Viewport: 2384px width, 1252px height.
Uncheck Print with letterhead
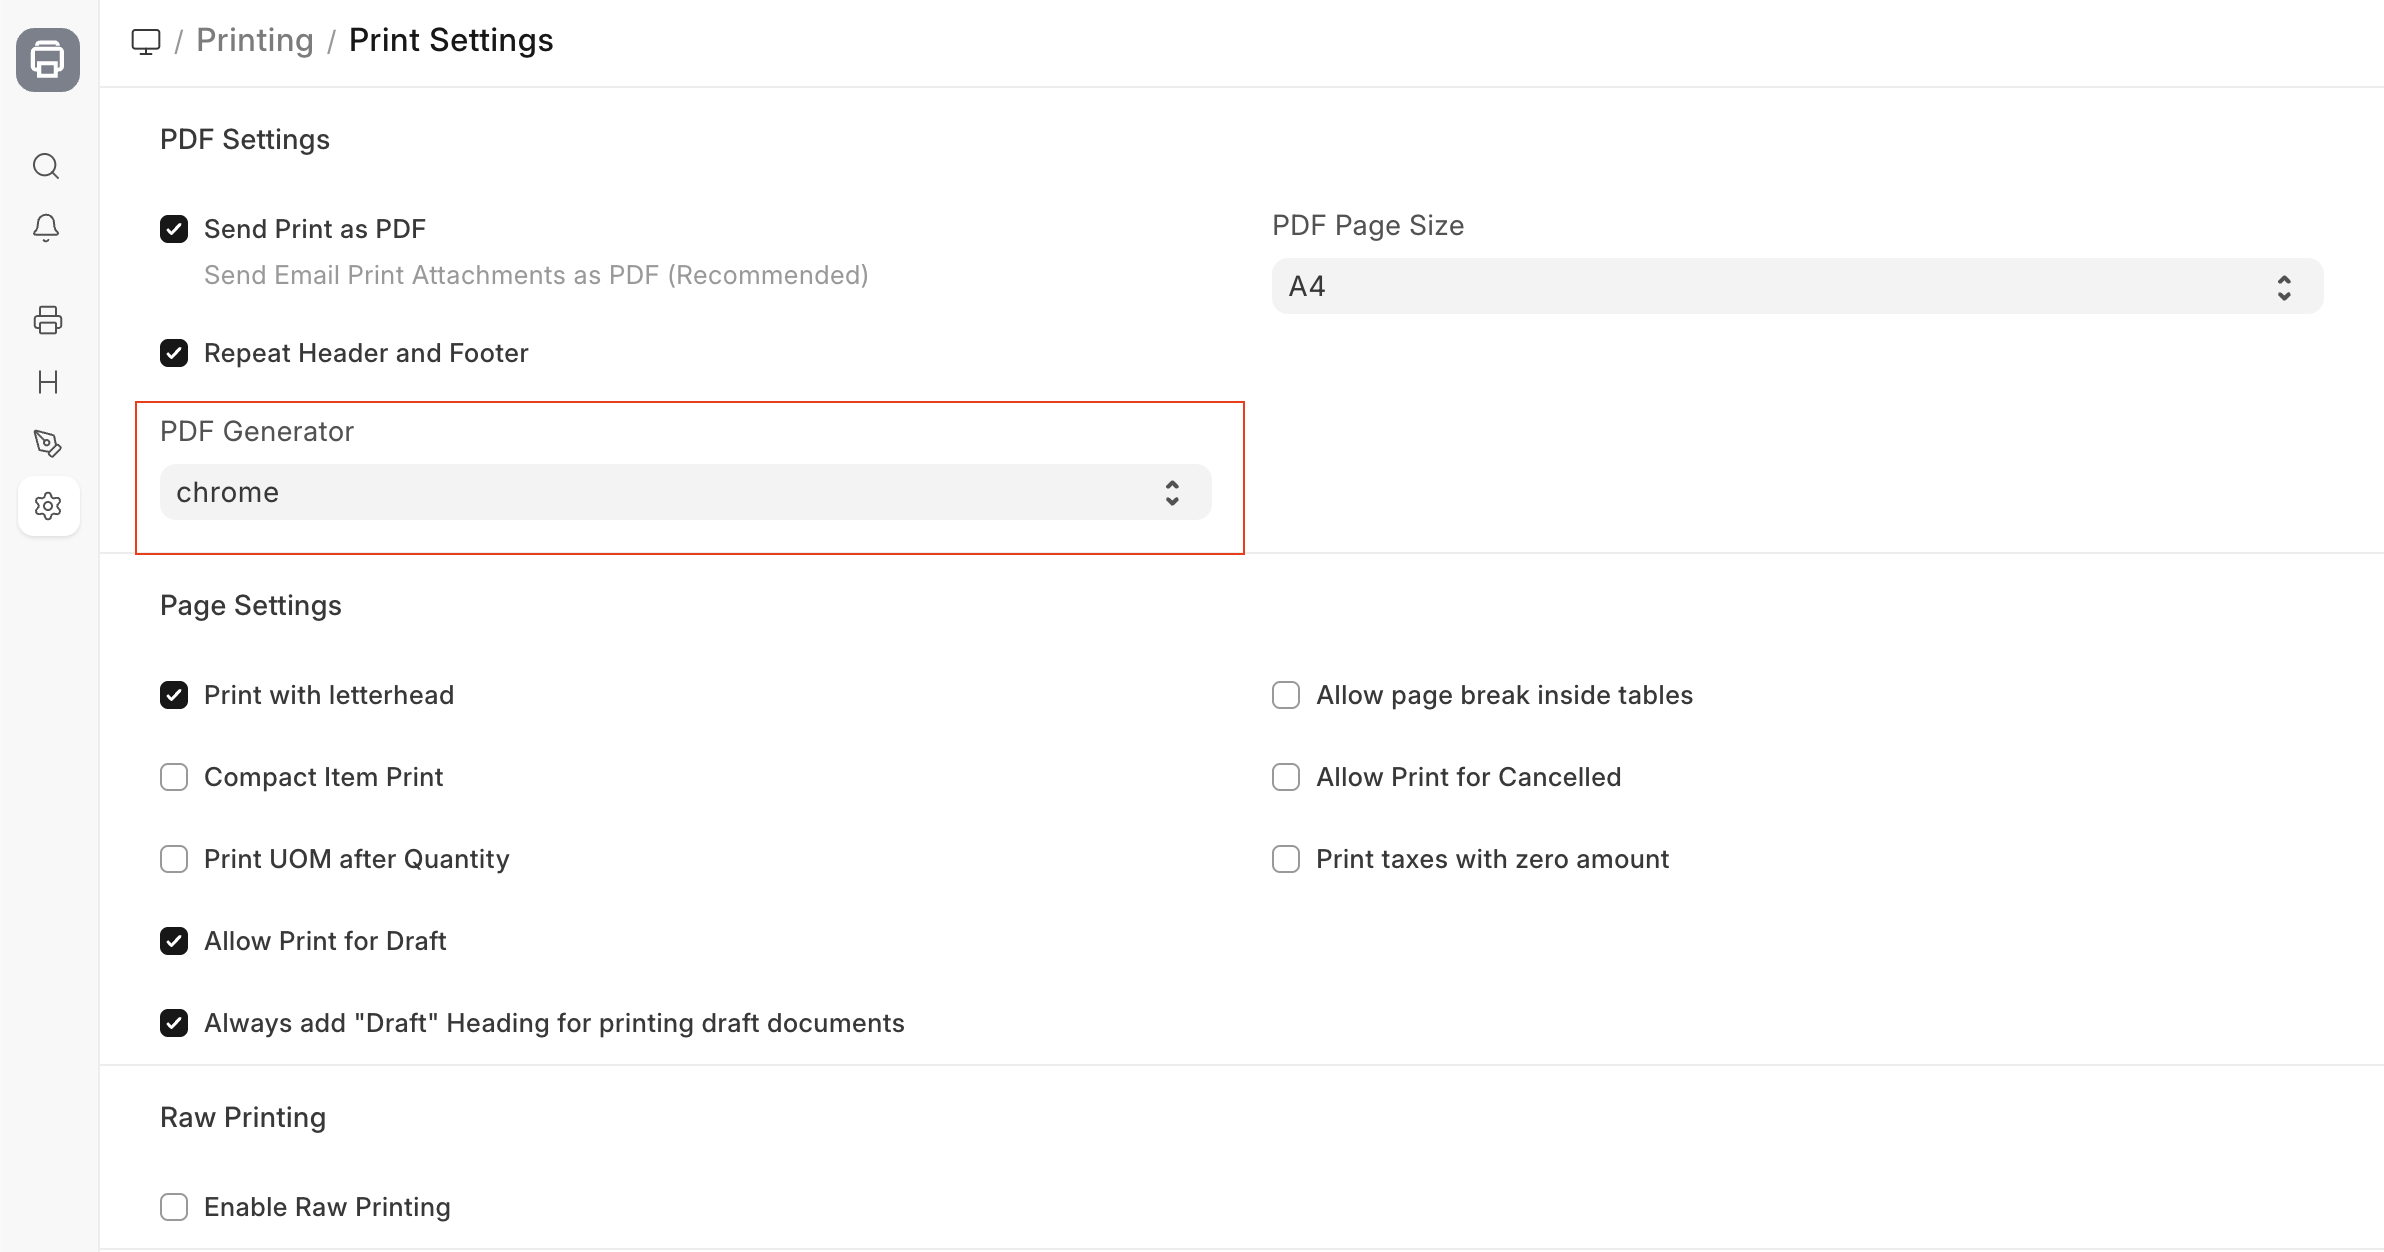coord(174,695)
